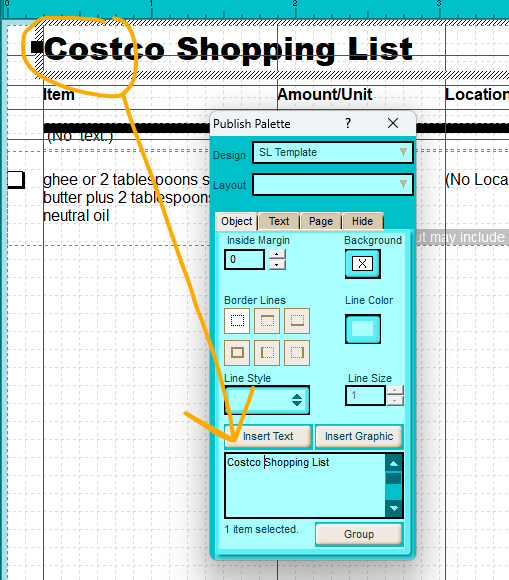The image size is (509, 580).
Task: Click the Item column header
Action: click(x=59, y=94)
